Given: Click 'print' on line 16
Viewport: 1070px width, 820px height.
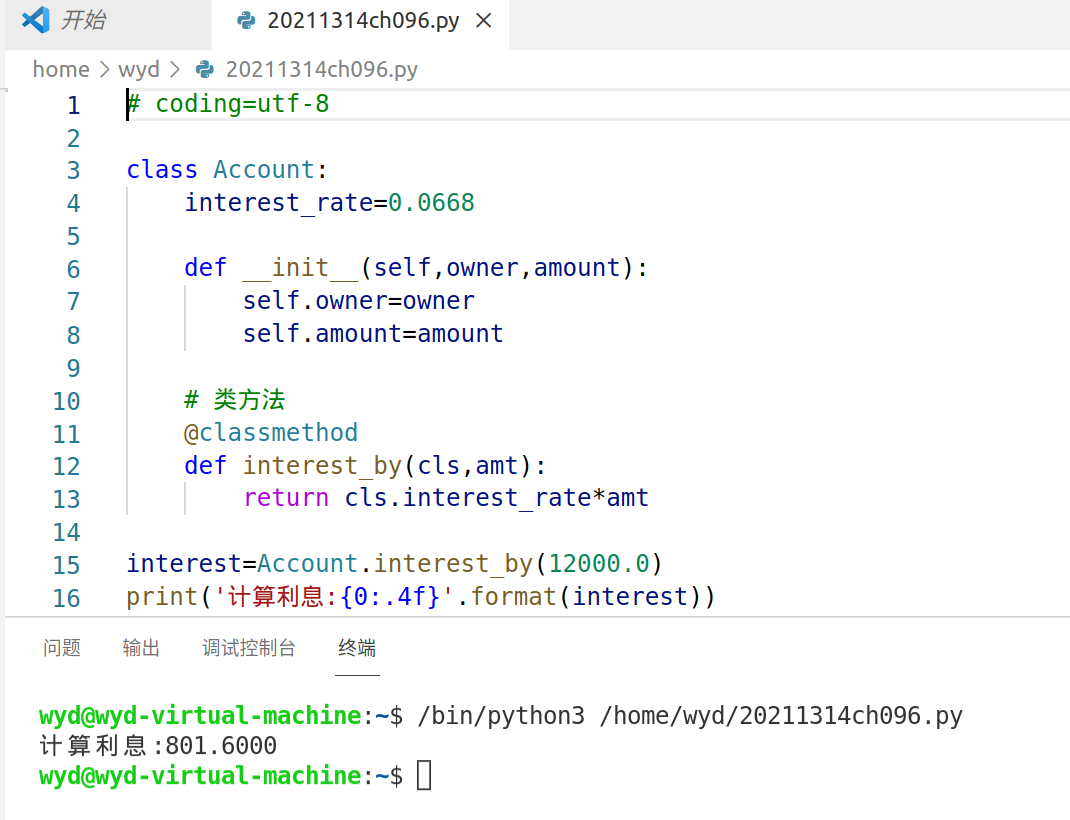Looking at the screenshot, I should [x=162, y=597].
